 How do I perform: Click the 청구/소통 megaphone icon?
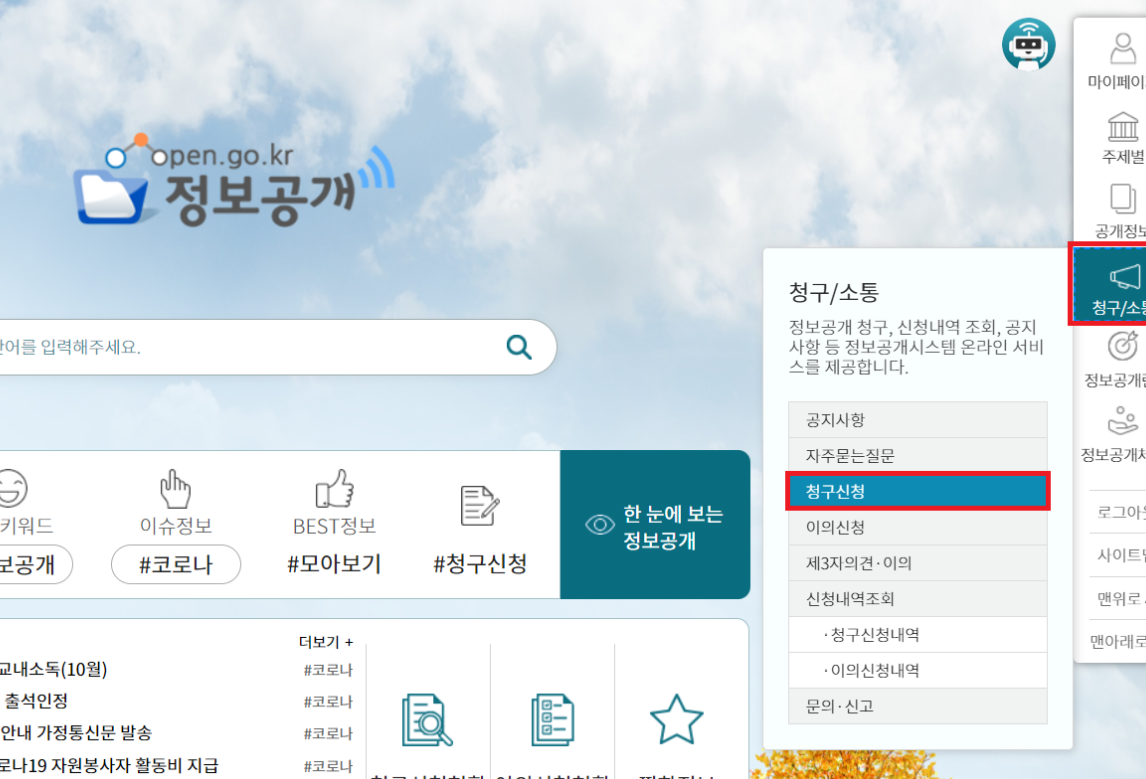pos(1123,278)
